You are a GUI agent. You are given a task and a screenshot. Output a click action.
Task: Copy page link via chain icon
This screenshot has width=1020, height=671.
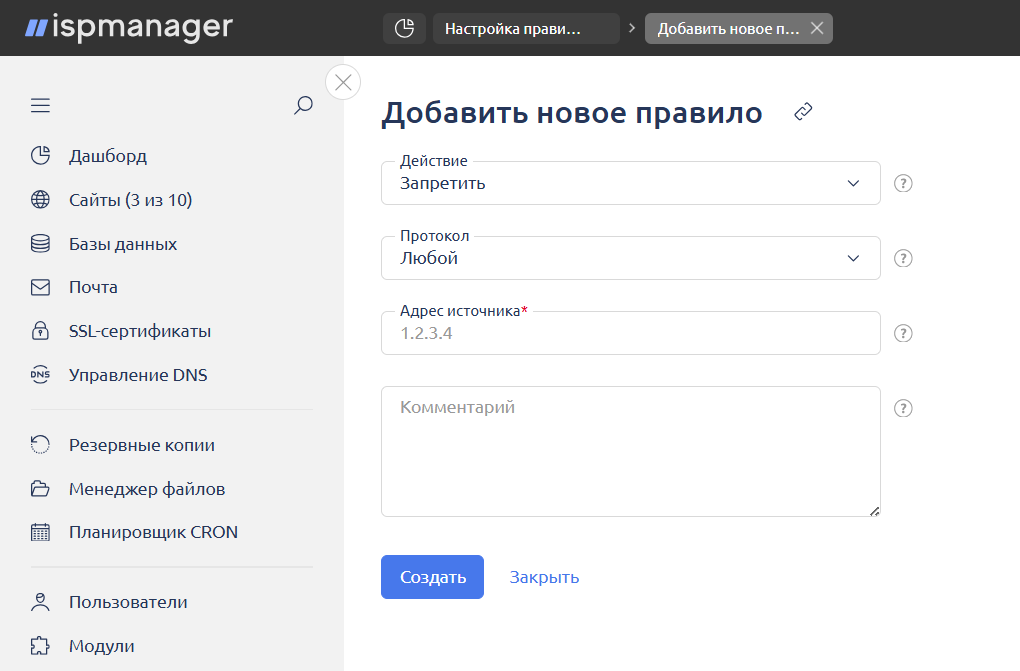[x=803, y=112]
